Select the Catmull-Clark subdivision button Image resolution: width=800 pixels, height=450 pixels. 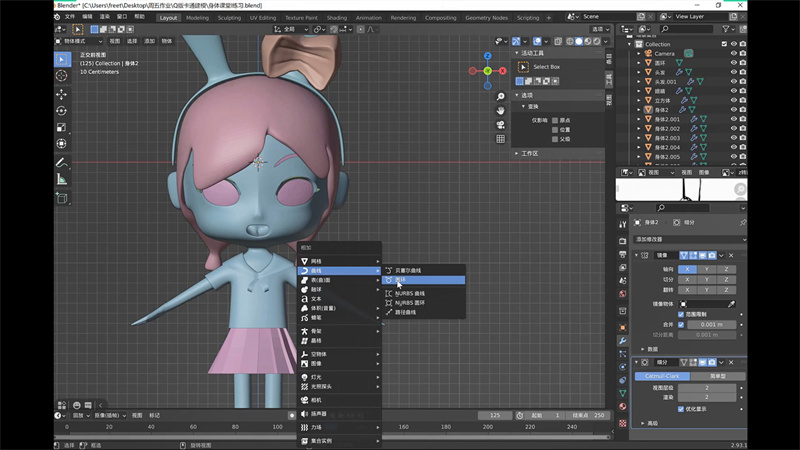coord(662,376)
